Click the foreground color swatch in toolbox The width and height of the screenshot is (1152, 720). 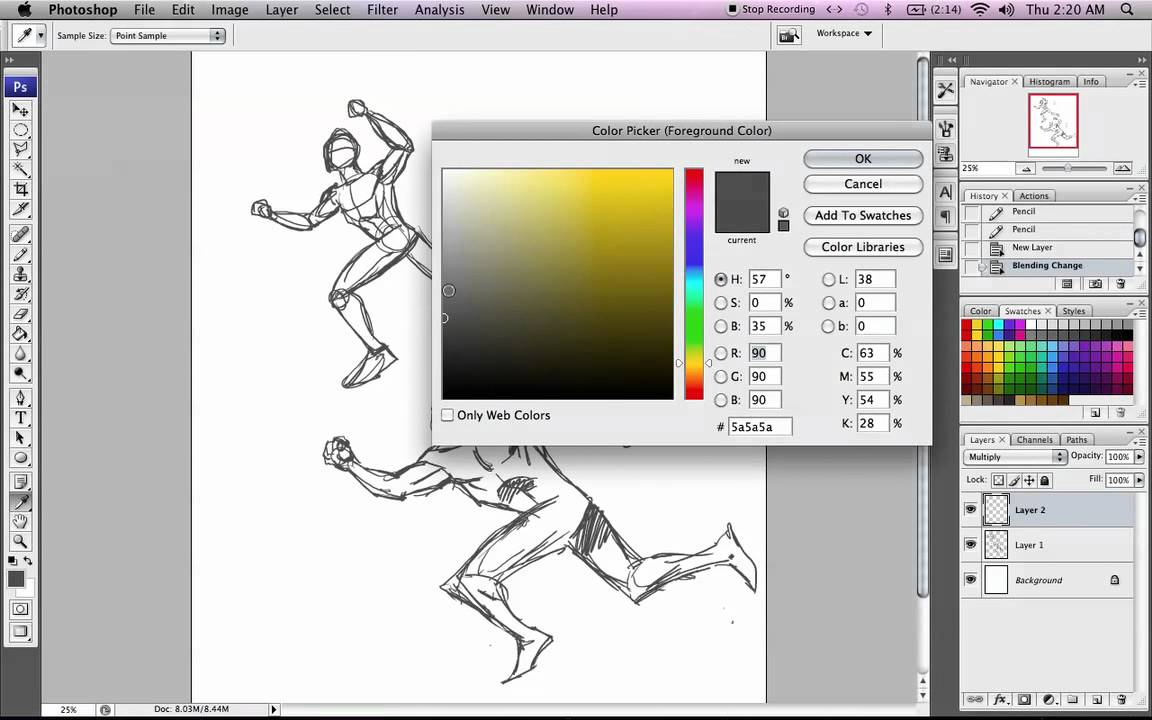(15, 579)
